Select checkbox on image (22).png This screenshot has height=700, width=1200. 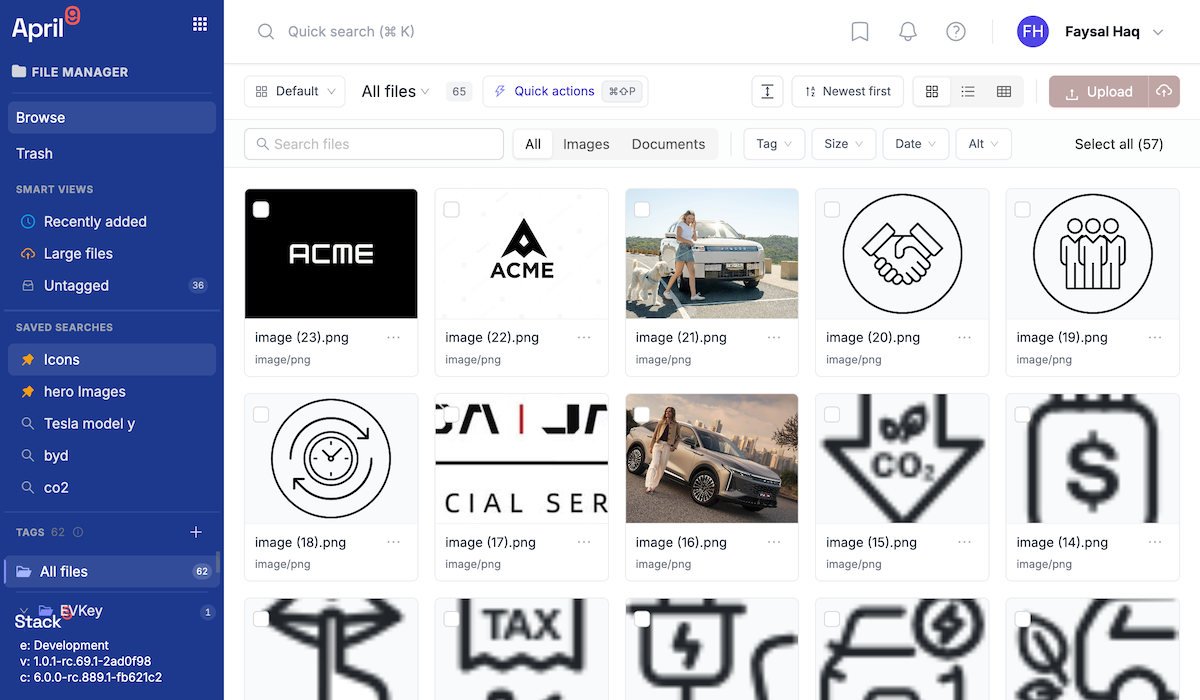pos(451,209)
